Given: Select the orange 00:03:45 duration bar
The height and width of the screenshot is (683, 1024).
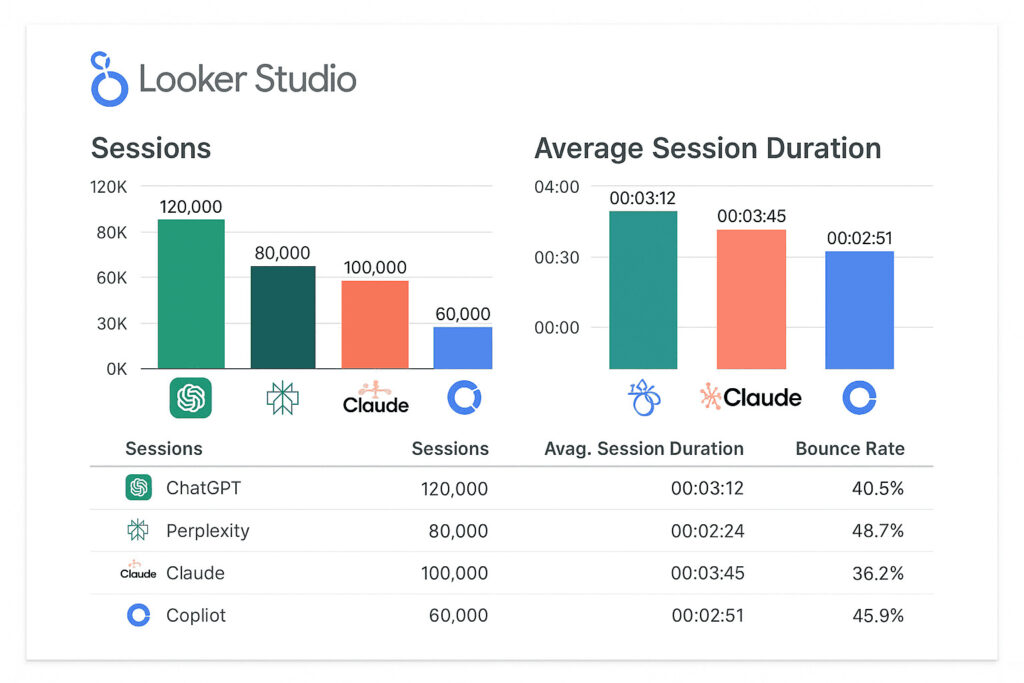Looking at the screenshot, I should point(751,299).
